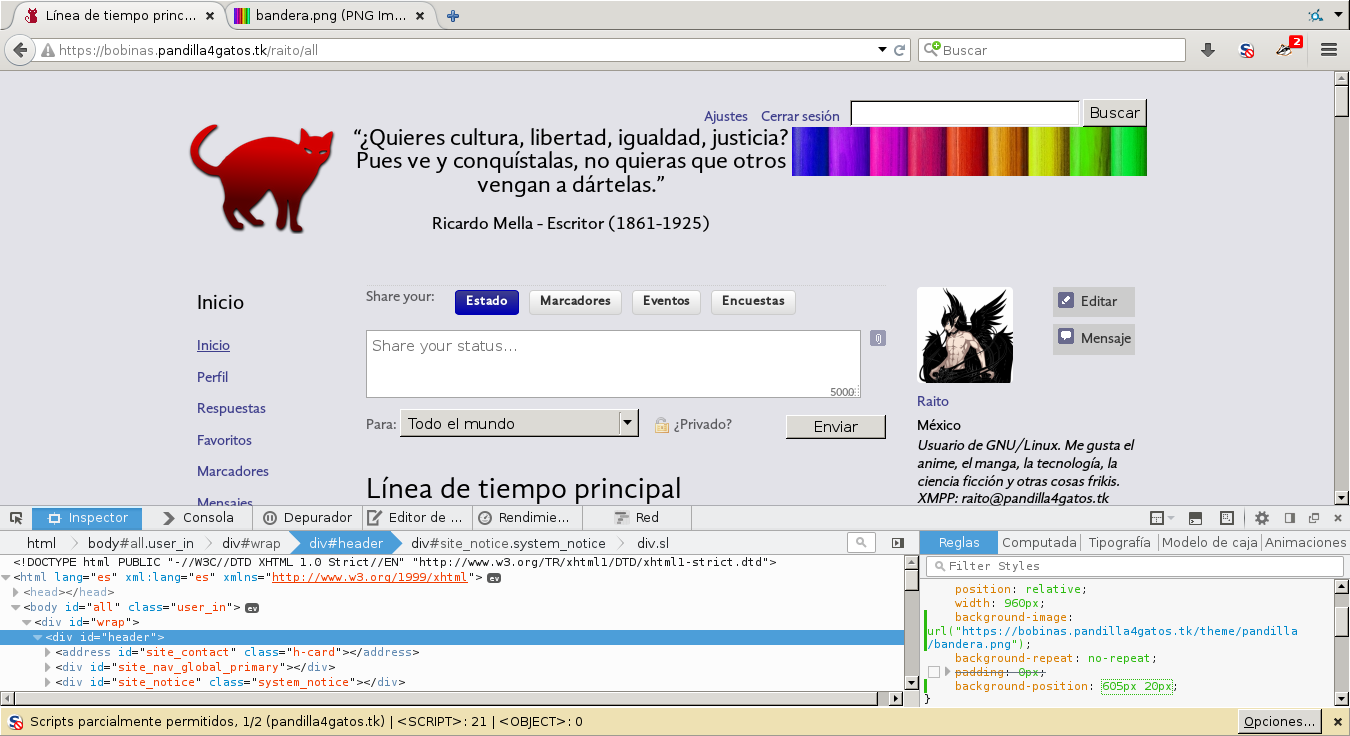
Task: Switch to the Red devtools tab
Action: coord(637,518)
